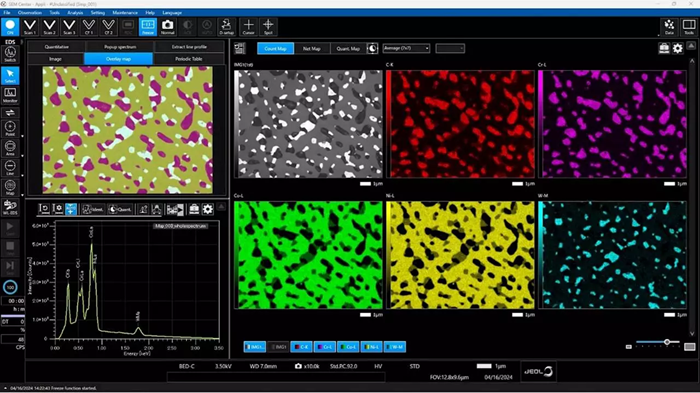Expand the Point tool dropdown arrow
The height and width of the screenshot is (393, 700).
click(x=22, y=136)
